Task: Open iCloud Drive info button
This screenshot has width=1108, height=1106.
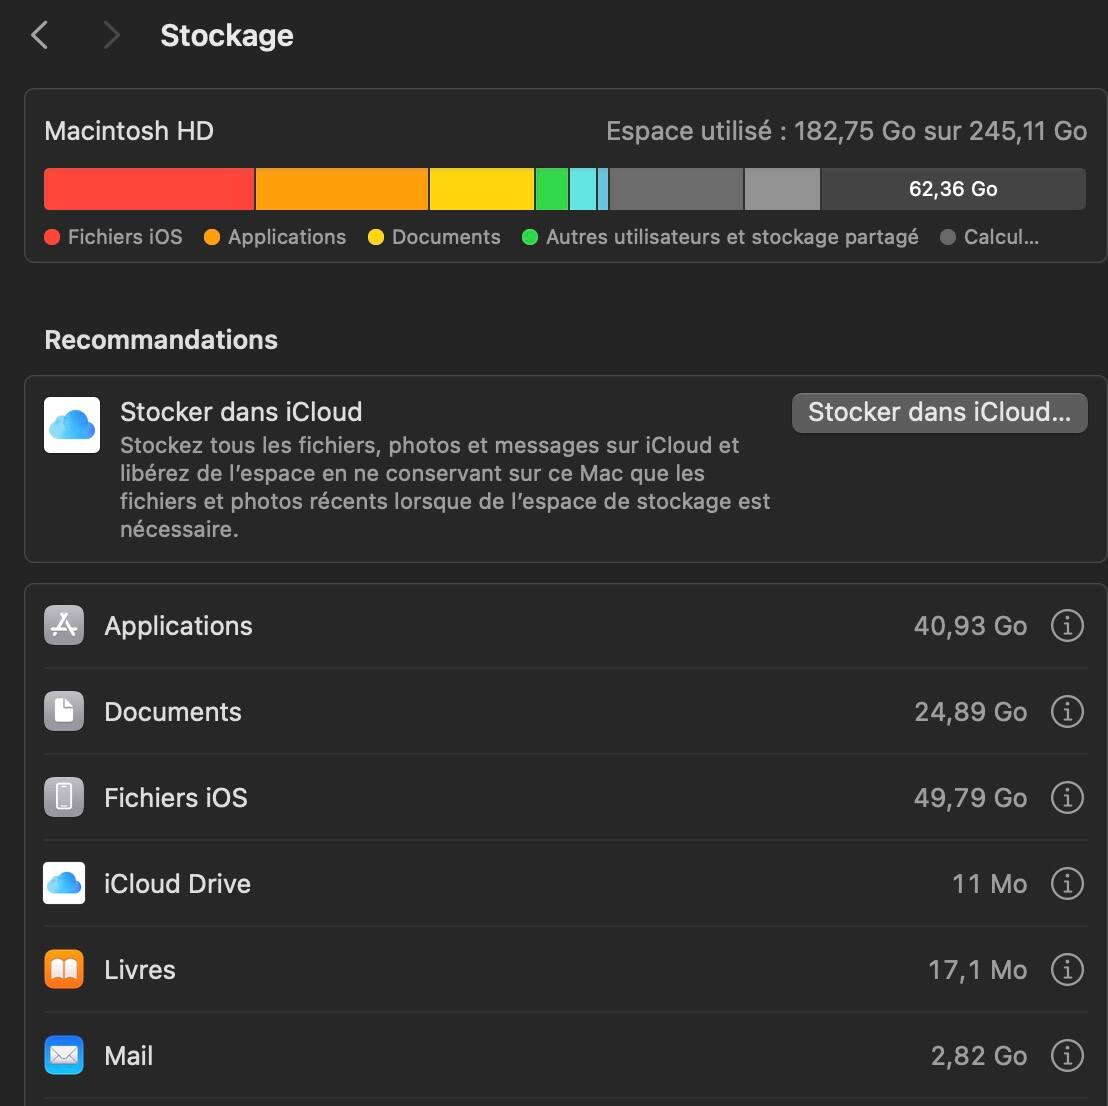Action: [x=1067, y=884]
